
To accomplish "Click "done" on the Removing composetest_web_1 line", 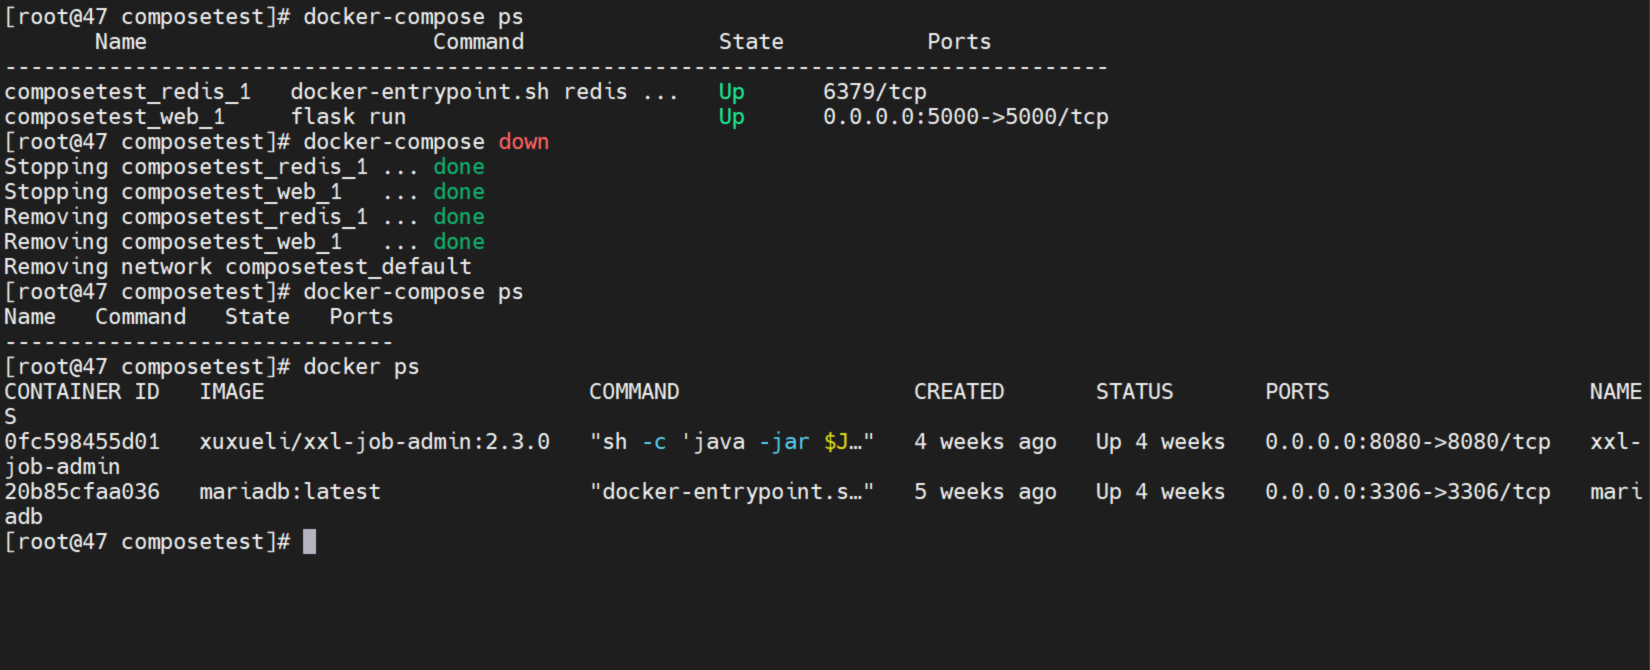I will pyautogui.click(x=458, y=242).
